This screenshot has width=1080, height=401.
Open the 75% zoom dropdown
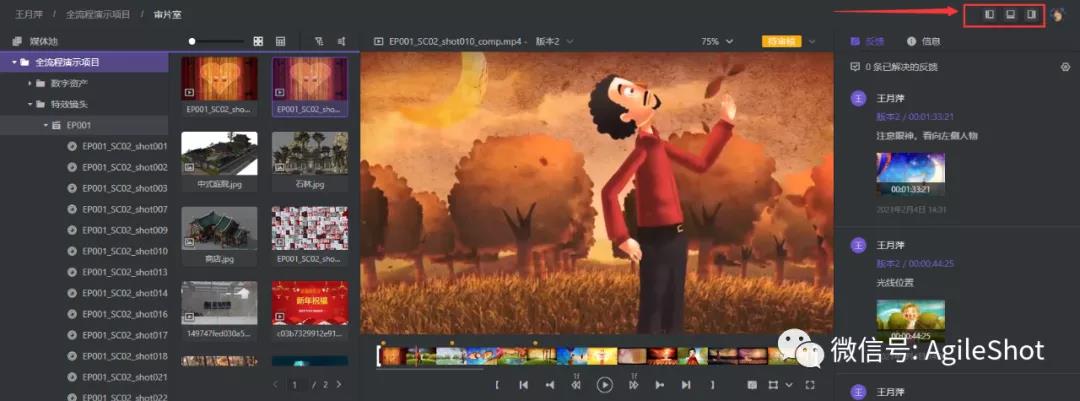pyautogui.click(x=717, y=41)
